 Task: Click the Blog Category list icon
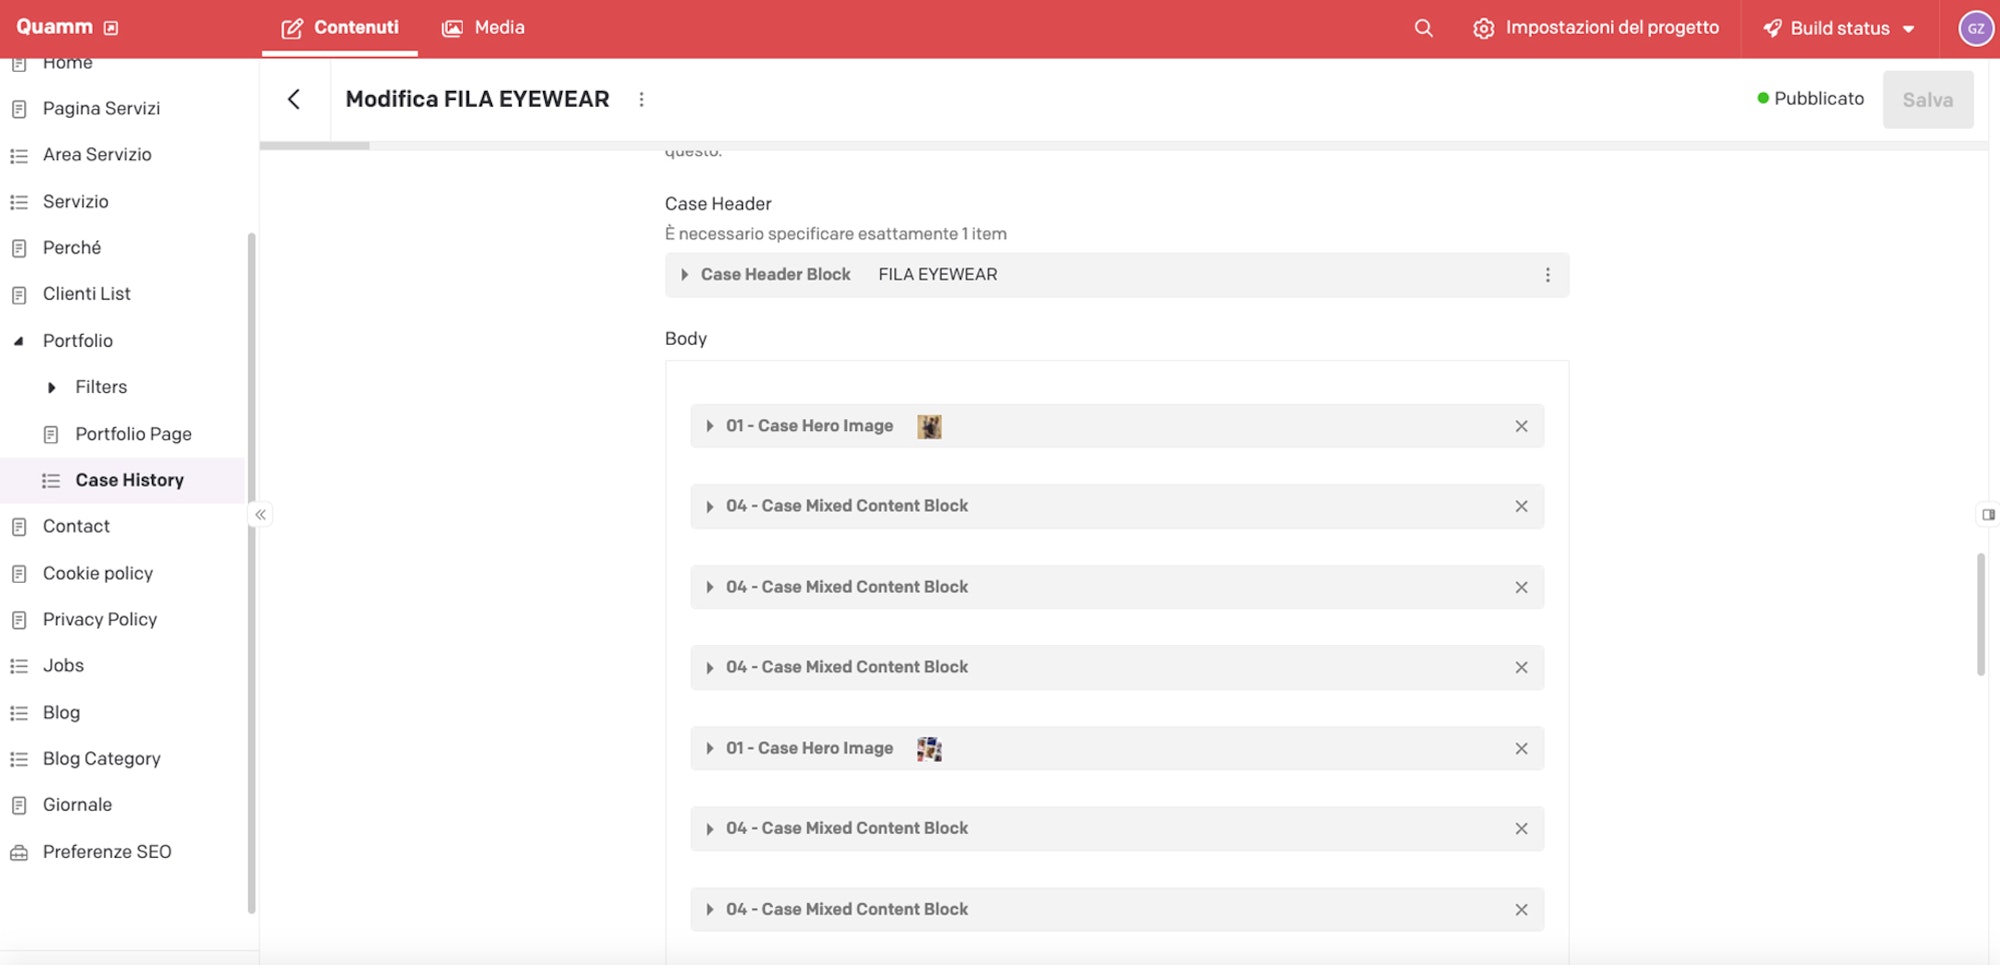click(19, 759)
